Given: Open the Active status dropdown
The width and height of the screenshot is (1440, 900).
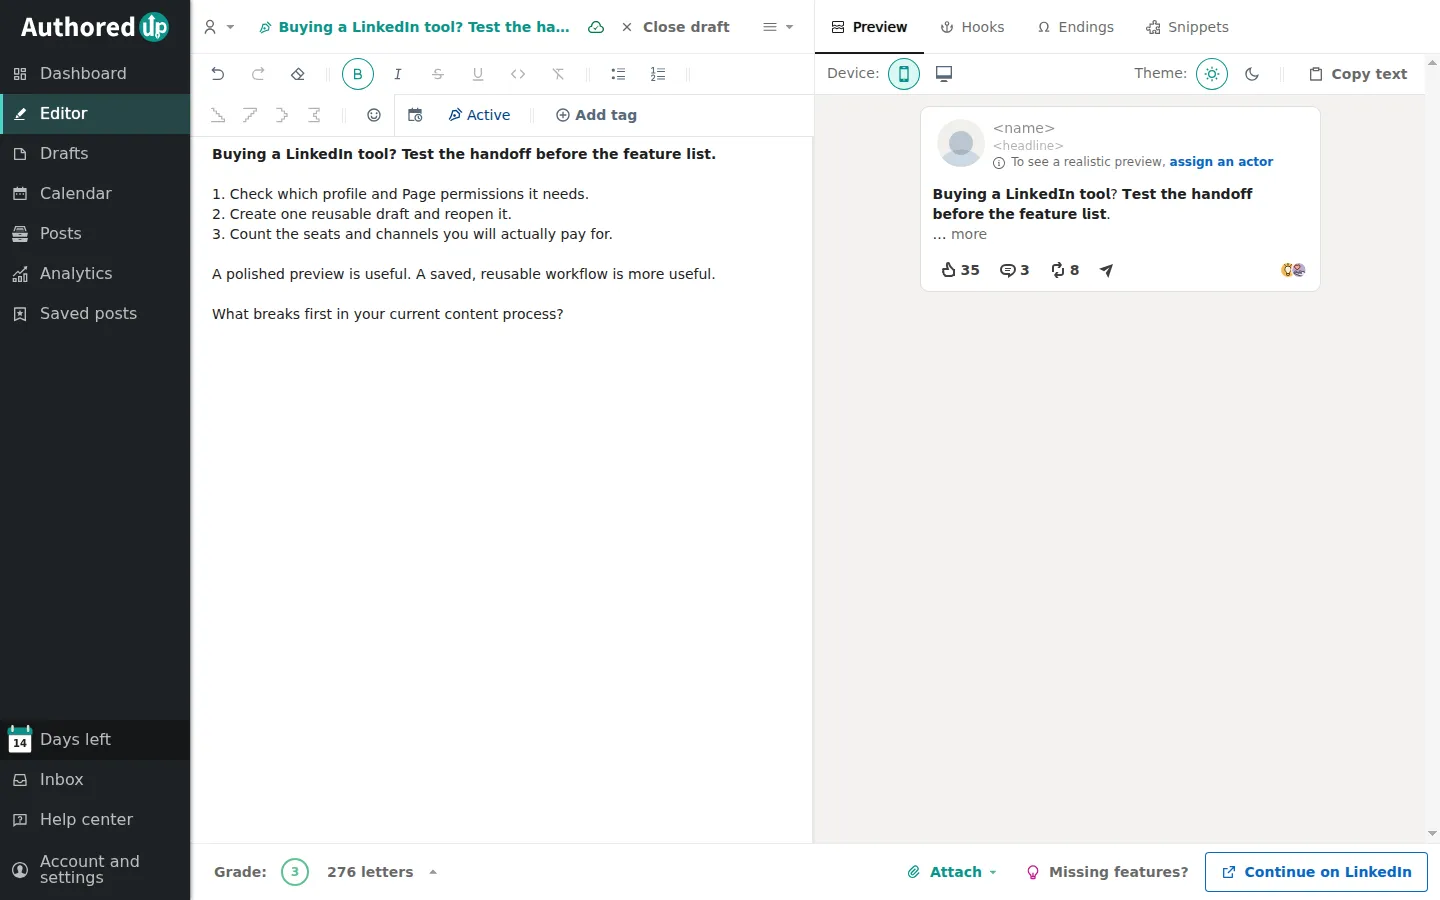Looking at the screenshot, I should tap(479, 115).
